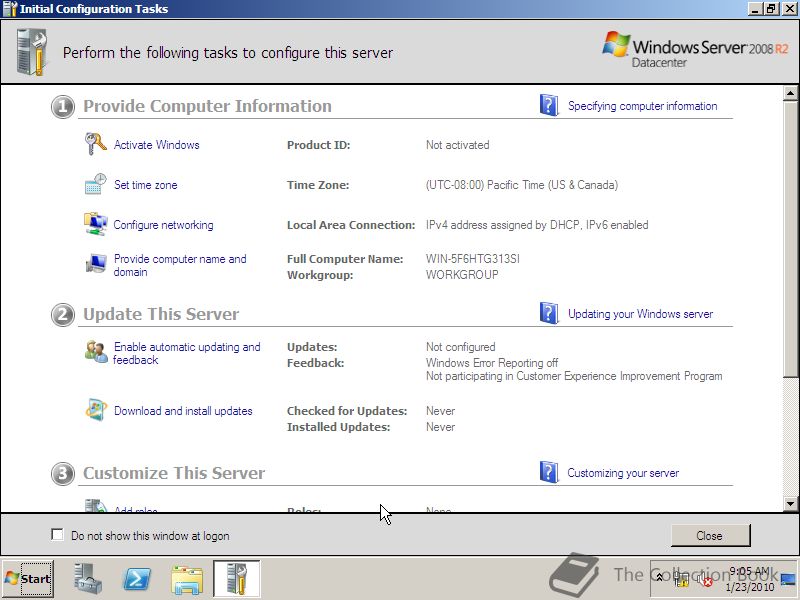Click 'Not participating in Customer Experience Improvement Program'
Image resolution: width=800 pixels, height=600 pixels.
(574, 376)
